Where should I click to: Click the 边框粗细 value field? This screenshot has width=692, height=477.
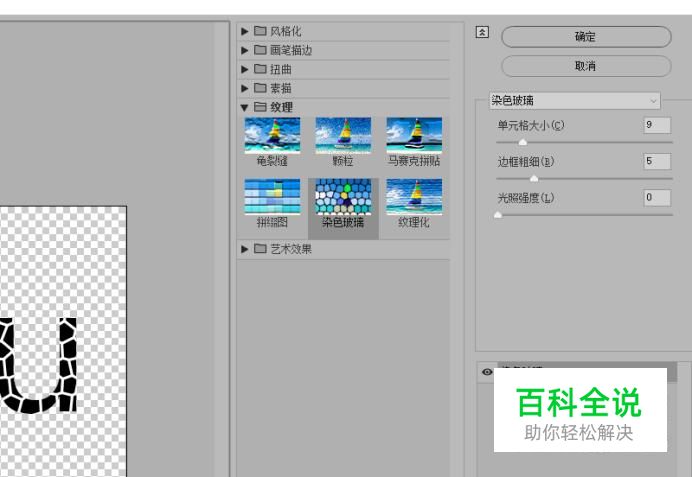coord(657,161)
